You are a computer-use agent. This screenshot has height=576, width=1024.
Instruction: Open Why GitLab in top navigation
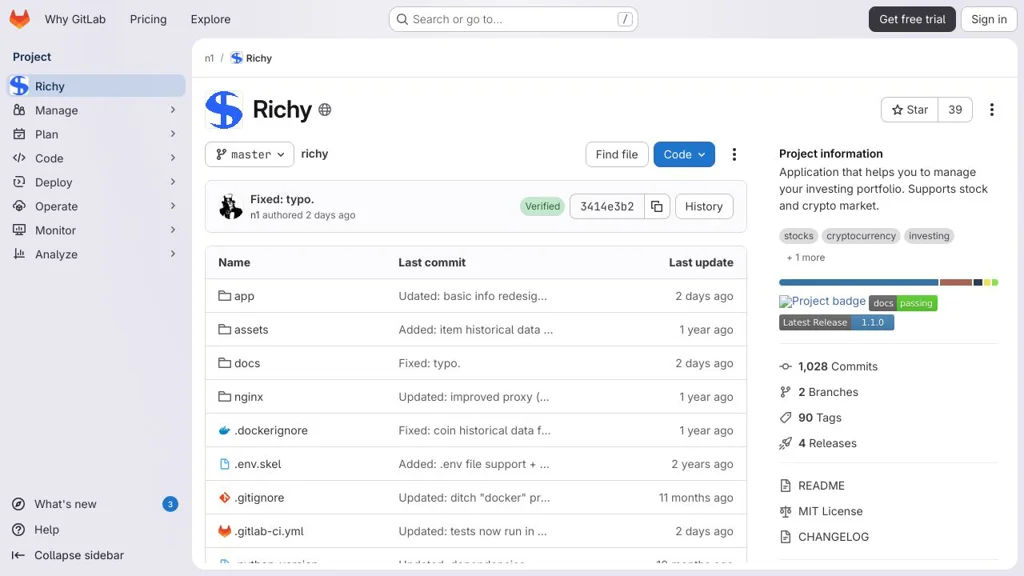[75, 19]
